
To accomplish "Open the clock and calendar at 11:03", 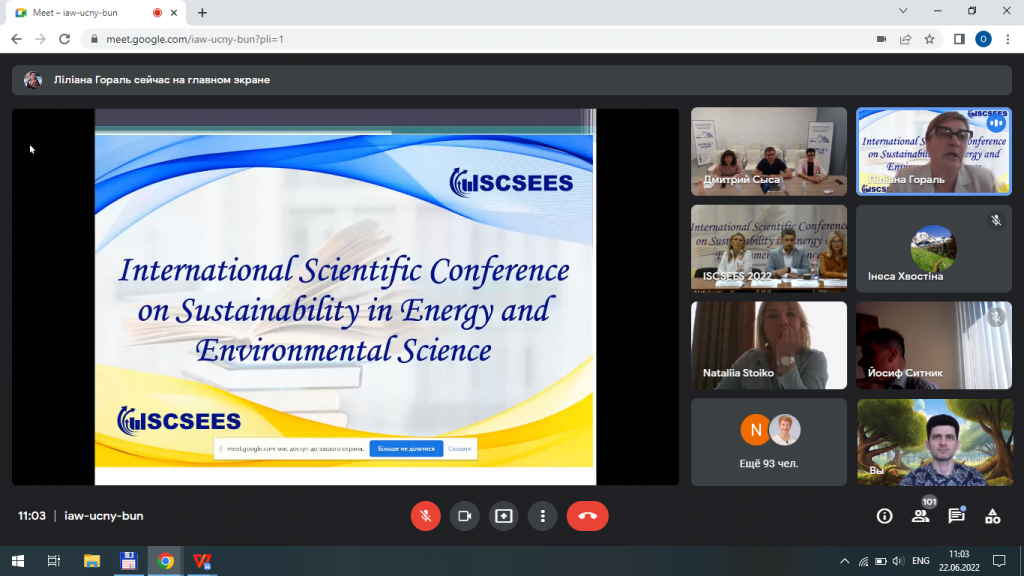I will click(x=959, y=561).
